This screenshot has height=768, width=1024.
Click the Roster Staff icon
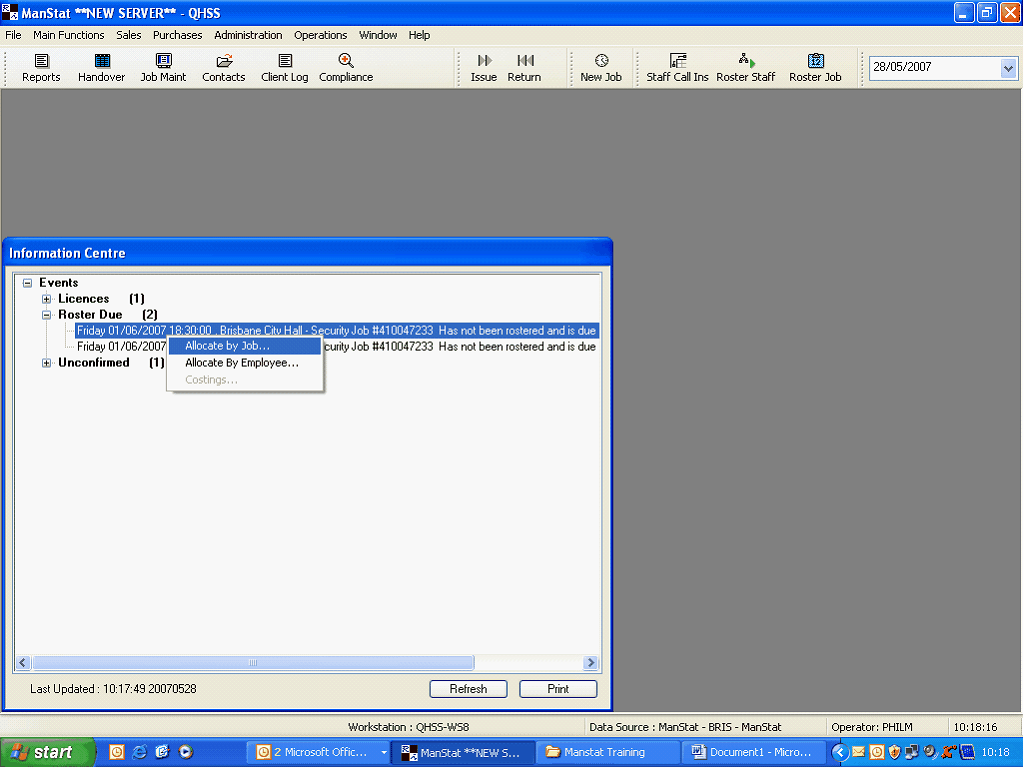click(x=746, y=62)
